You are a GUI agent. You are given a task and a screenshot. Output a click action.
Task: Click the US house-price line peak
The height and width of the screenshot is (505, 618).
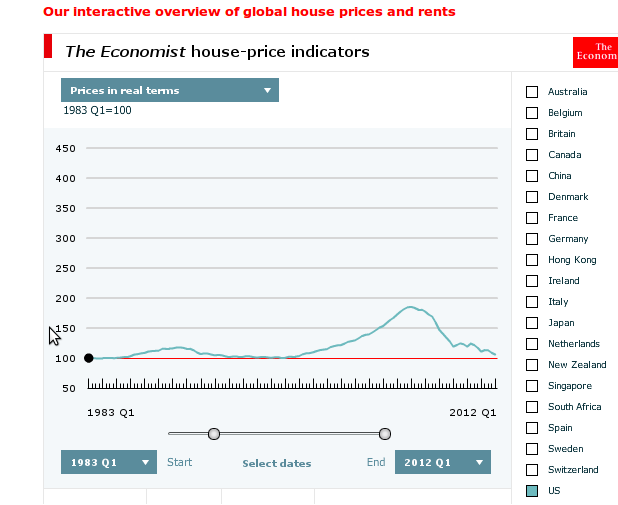410,307
